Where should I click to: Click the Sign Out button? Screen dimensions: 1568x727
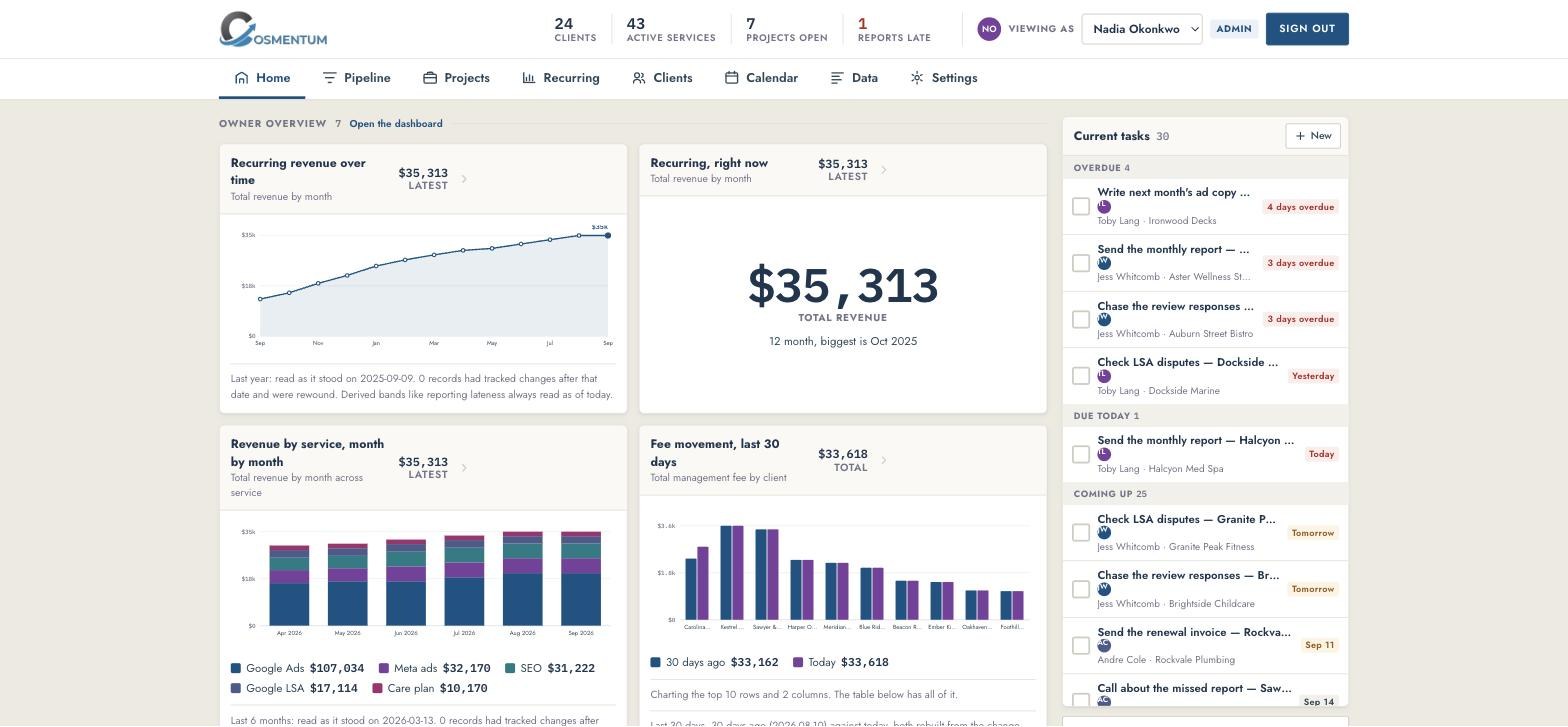pyautogui.click(x=1307, y=29)
